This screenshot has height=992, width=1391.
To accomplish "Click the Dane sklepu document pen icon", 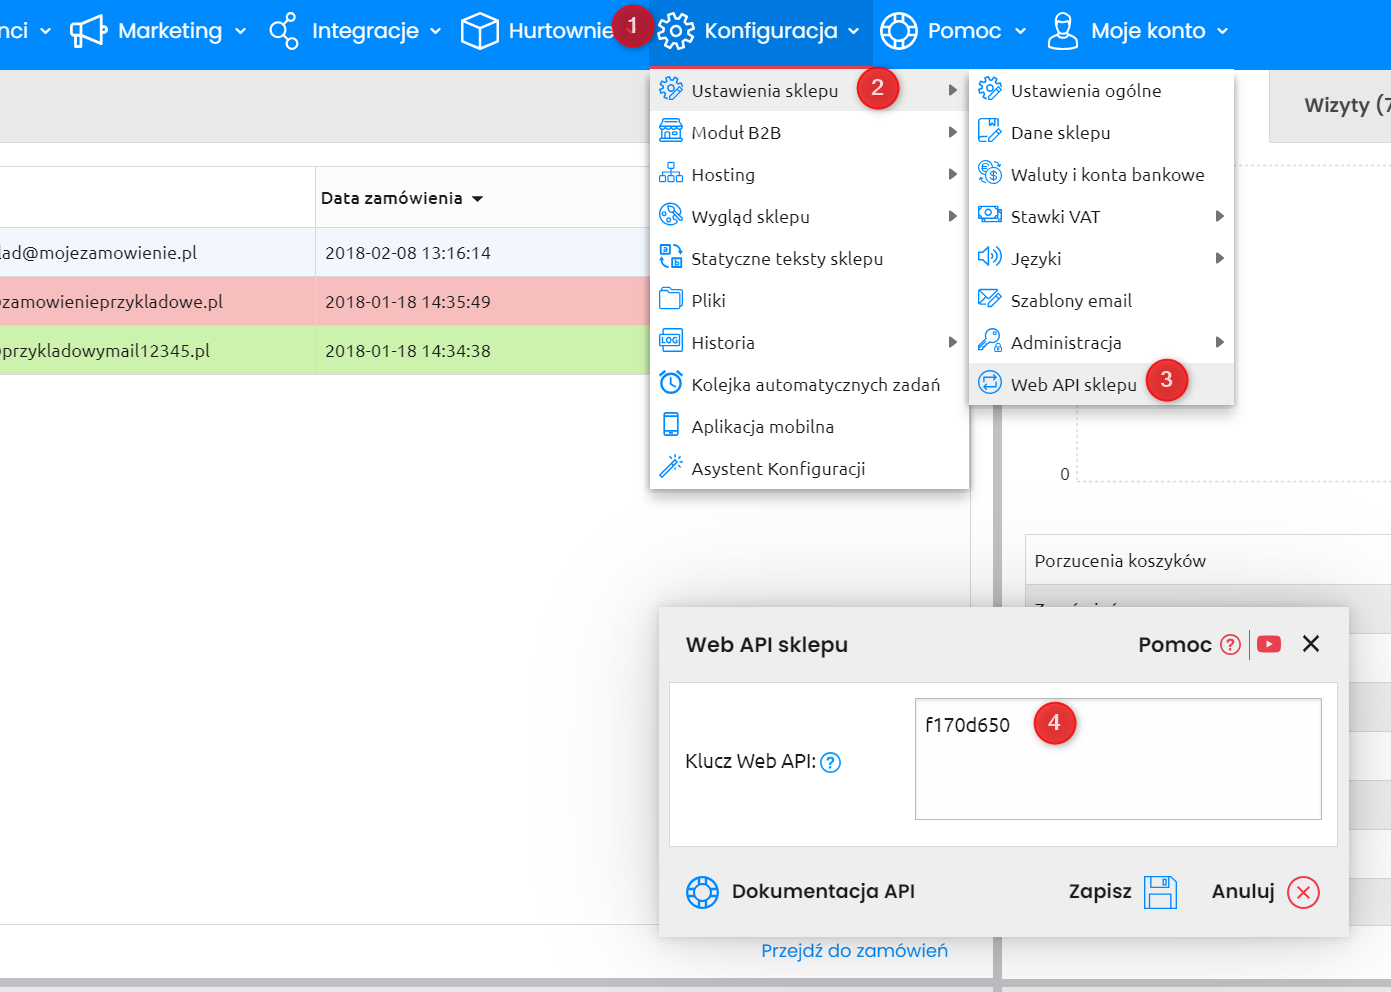I will [x=990, y=131].
